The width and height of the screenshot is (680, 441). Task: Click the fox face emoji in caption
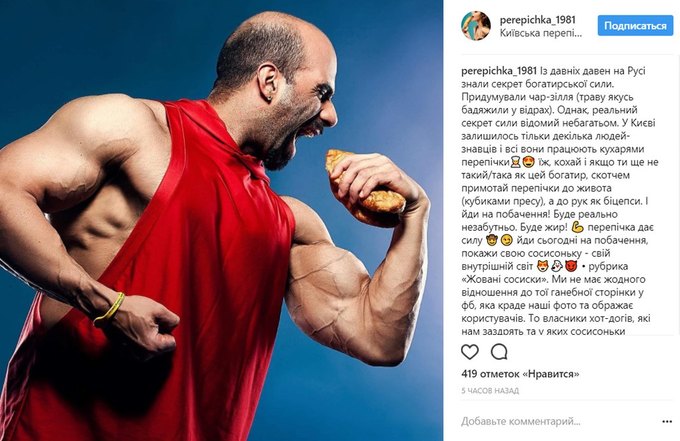(x=543, y=266)
